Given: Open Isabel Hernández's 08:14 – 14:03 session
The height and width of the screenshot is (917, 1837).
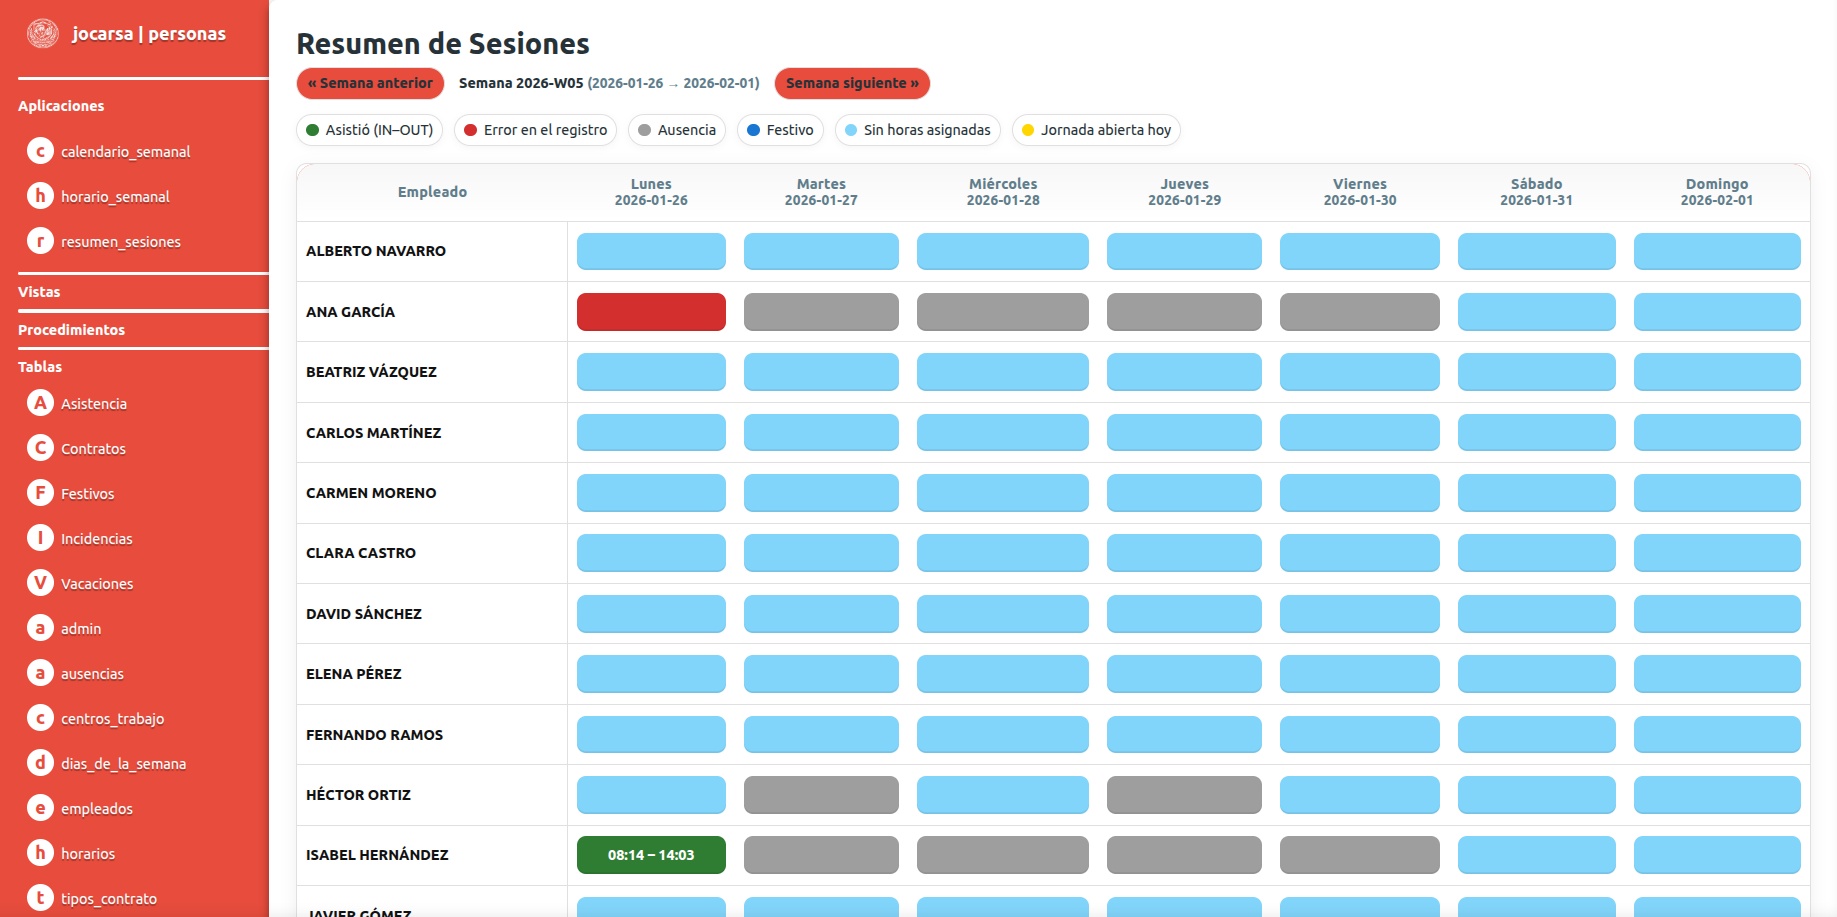Looking at the screenshot, I should (651, 855).
